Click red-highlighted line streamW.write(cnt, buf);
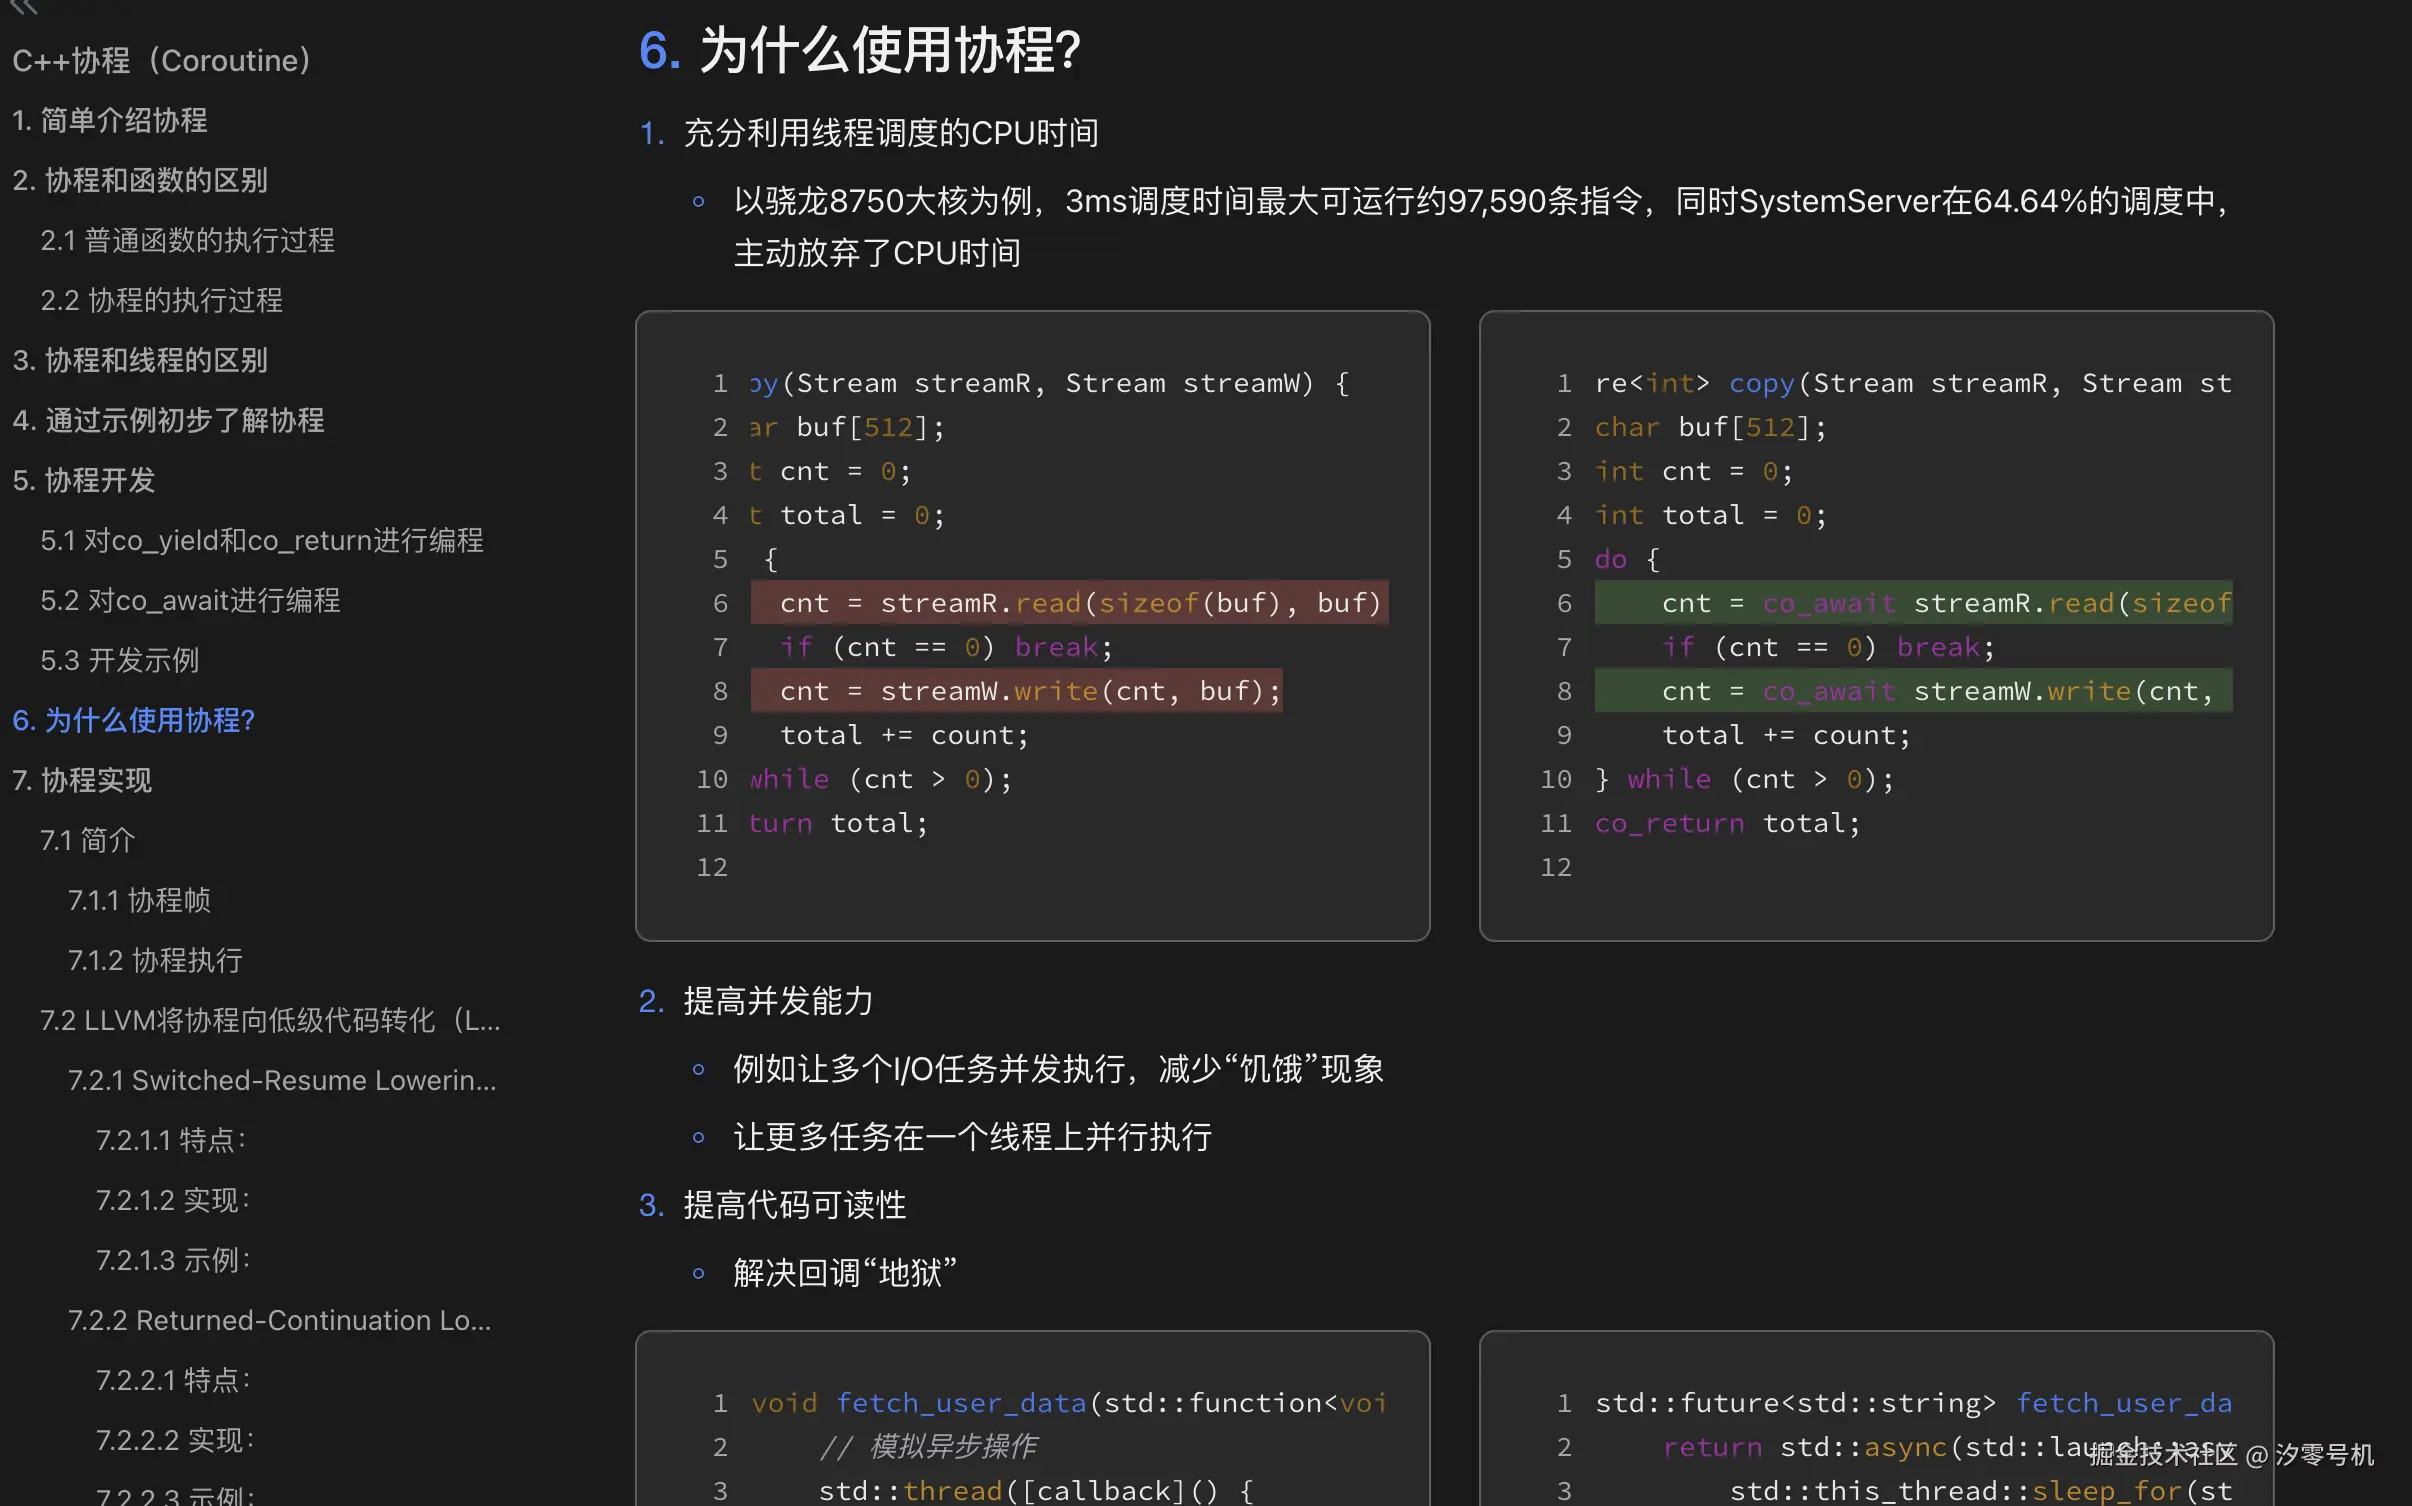Image resolution: width=2412 pixels, height=1506 pixels. coord(1017,691)
